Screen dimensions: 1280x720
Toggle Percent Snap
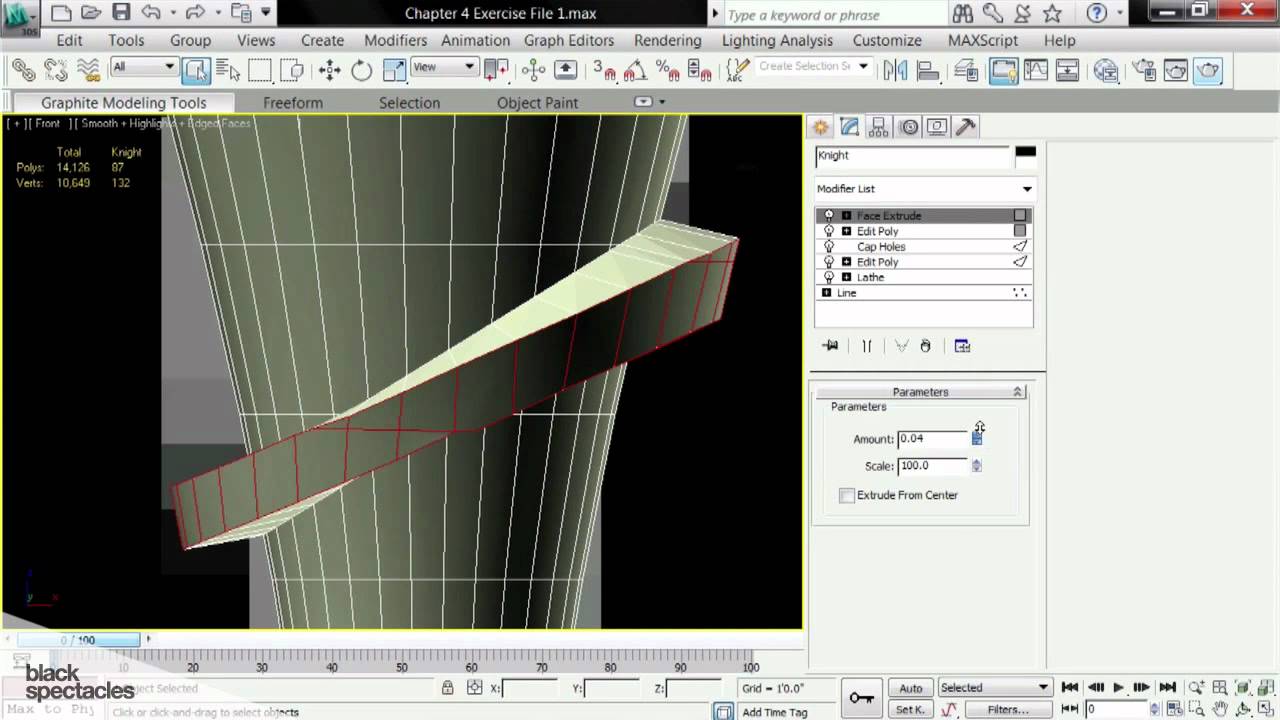coord(668,70)
